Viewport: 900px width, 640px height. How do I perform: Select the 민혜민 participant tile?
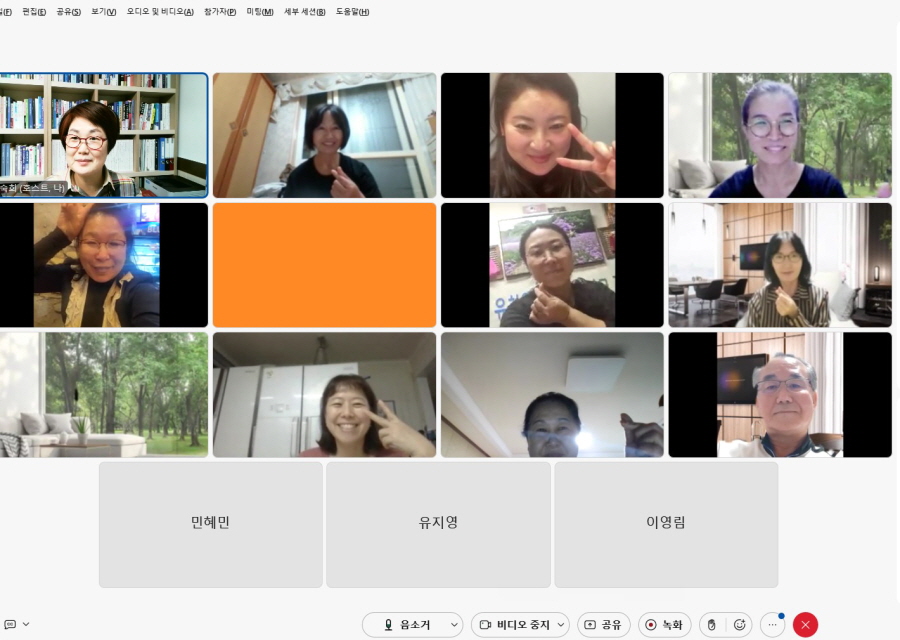coord(210,524)
